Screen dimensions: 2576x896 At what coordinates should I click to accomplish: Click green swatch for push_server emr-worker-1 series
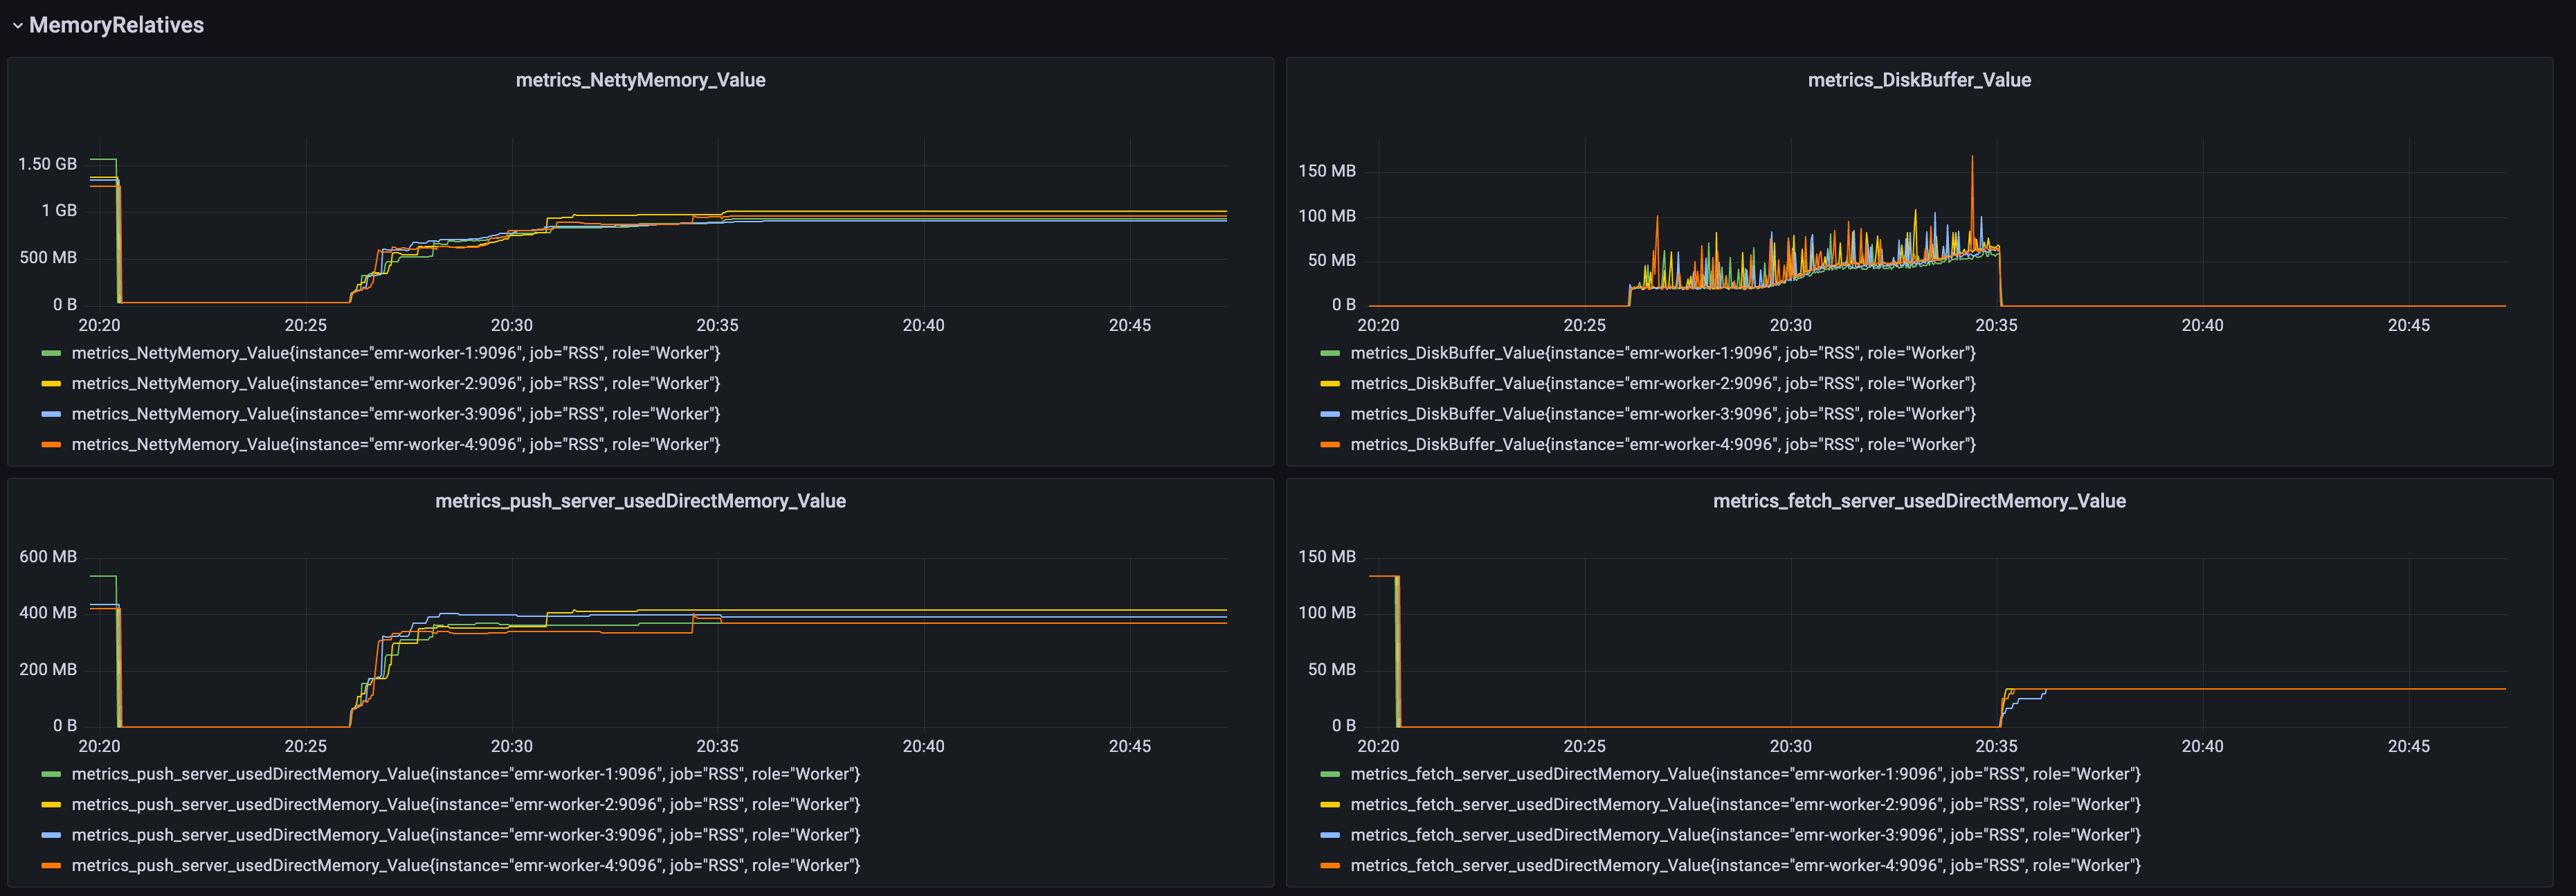tap(51, 774)
